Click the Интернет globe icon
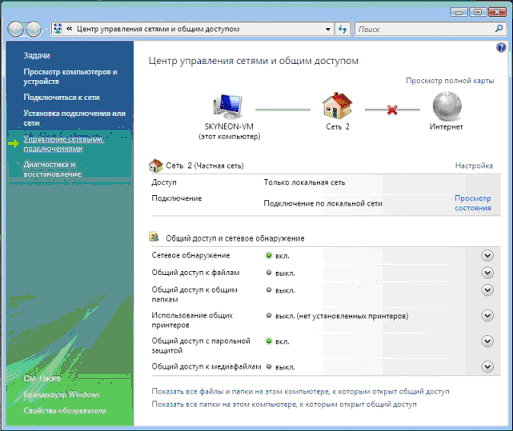Image resolution: width=513 pixels, height=431 pixels. 447,107
